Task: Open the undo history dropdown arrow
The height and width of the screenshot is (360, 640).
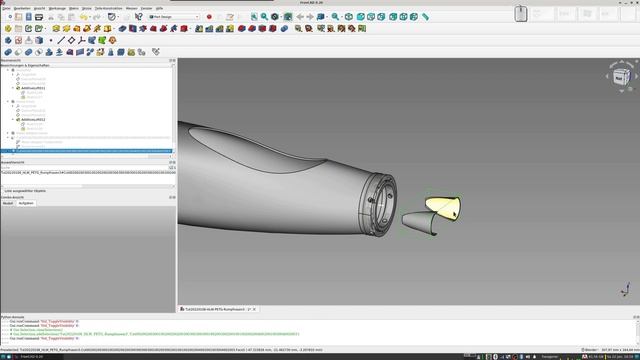Action: click(x=90, y=17)
